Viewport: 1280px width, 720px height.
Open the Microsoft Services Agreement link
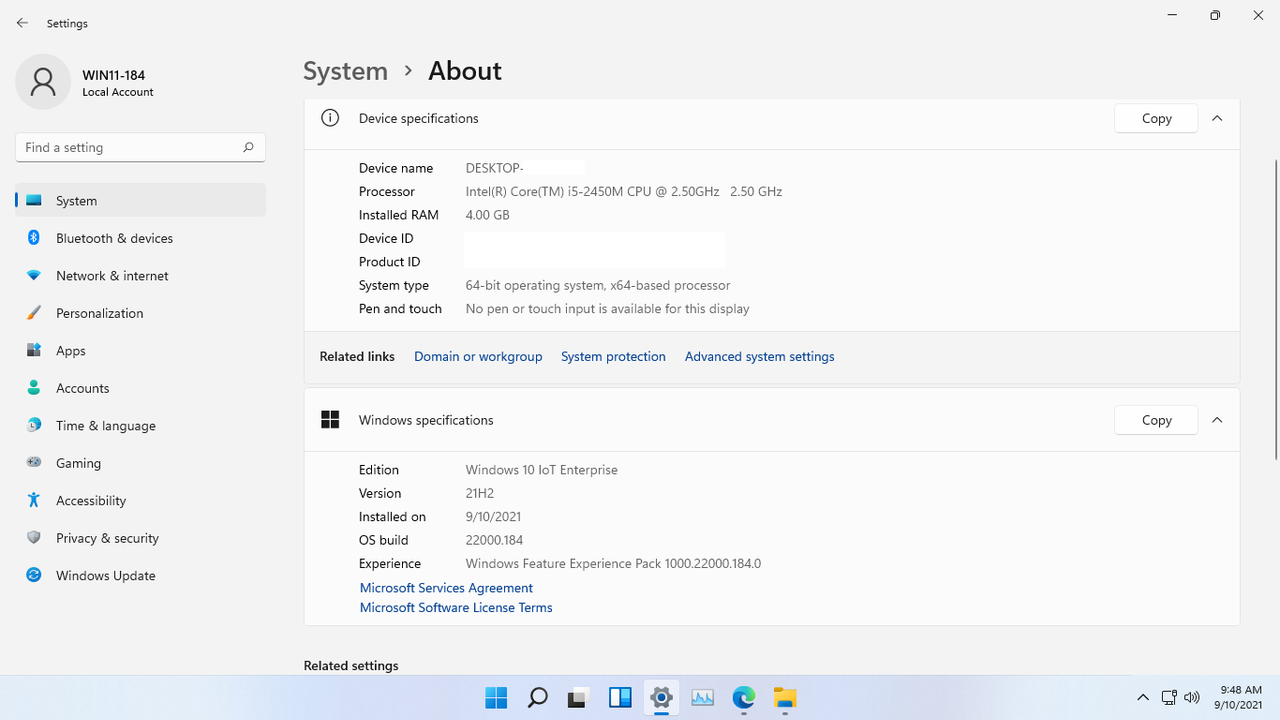(446, 588)
